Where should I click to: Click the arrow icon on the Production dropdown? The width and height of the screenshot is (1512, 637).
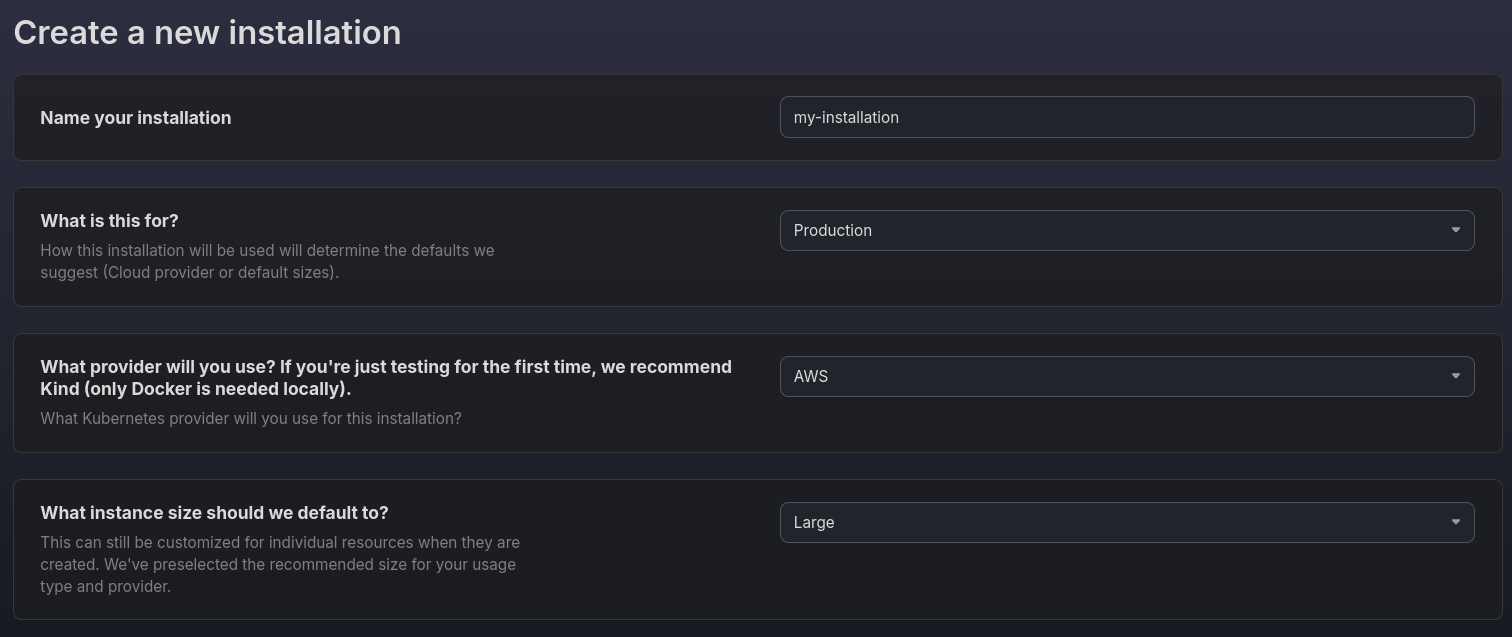click(1455, 230)
